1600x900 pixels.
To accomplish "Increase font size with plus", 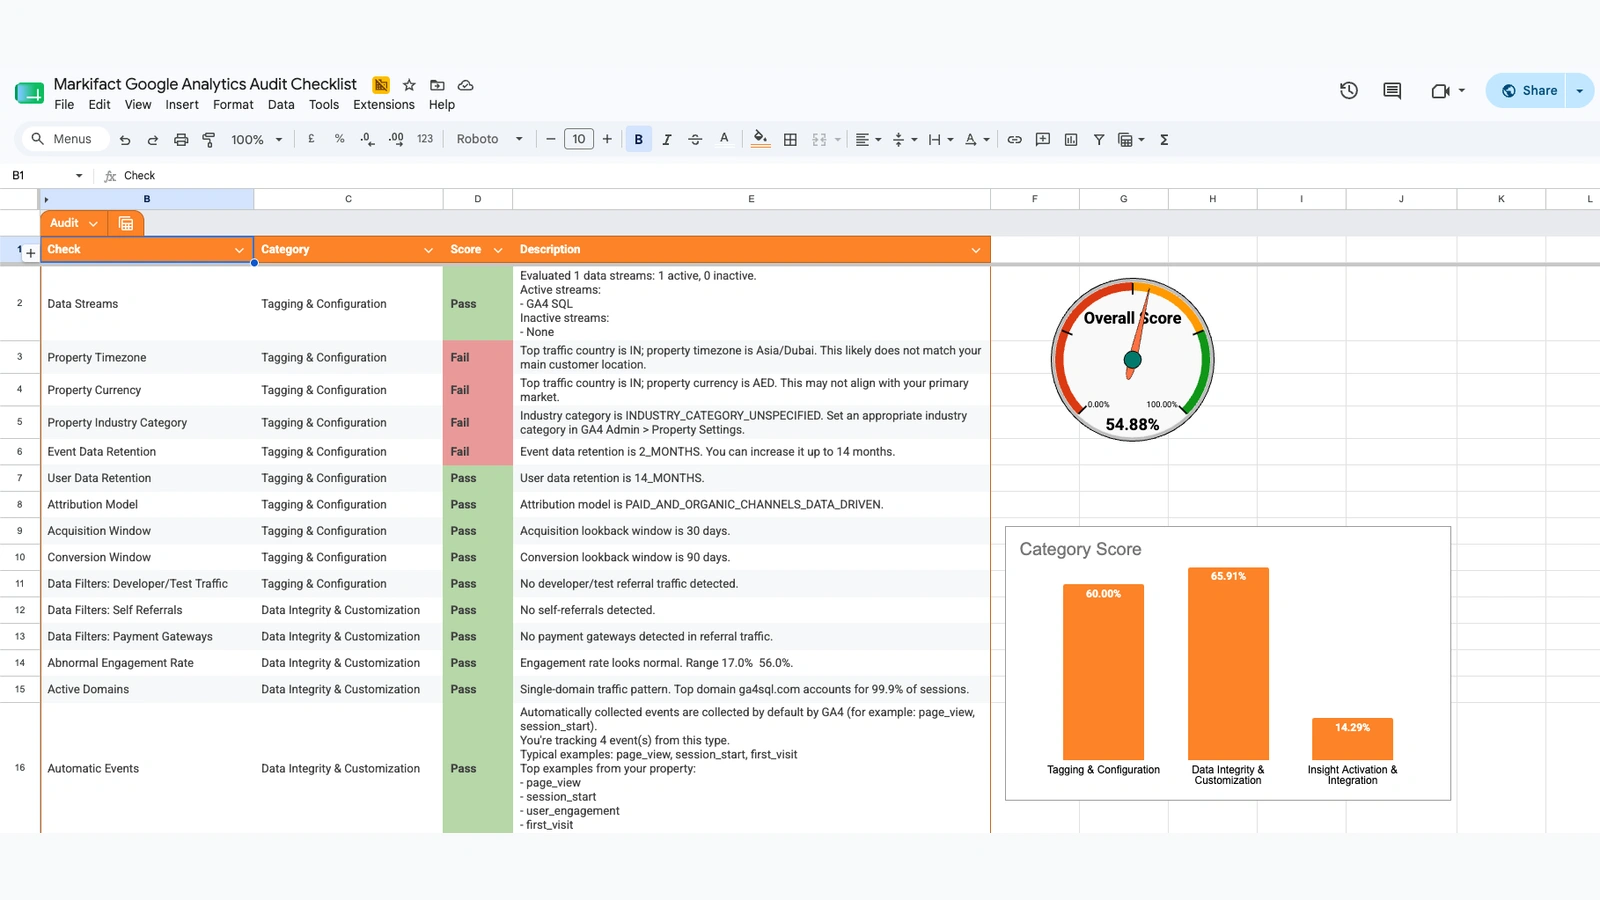I will click(607, 139).
